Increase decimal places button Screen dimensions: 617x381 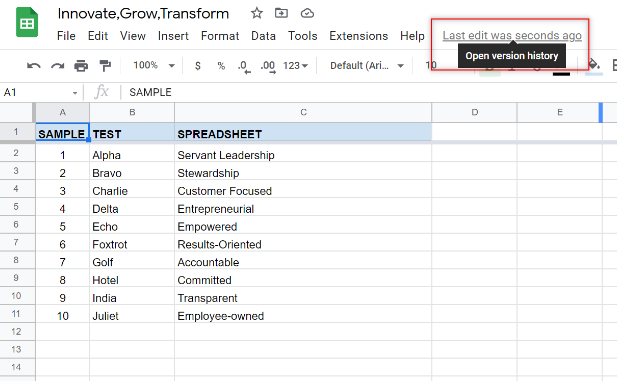(x=268, y=67)
